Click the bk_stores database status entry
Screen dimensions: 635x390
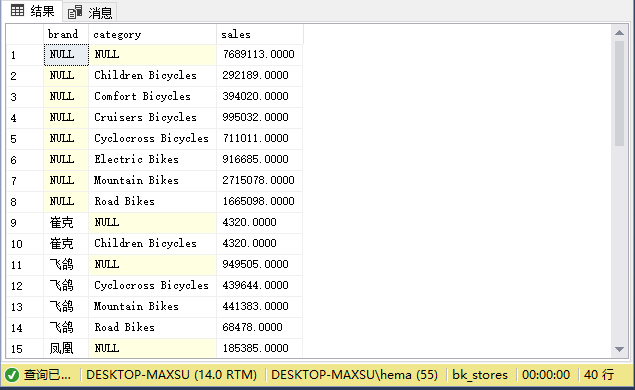pos(480,375)
